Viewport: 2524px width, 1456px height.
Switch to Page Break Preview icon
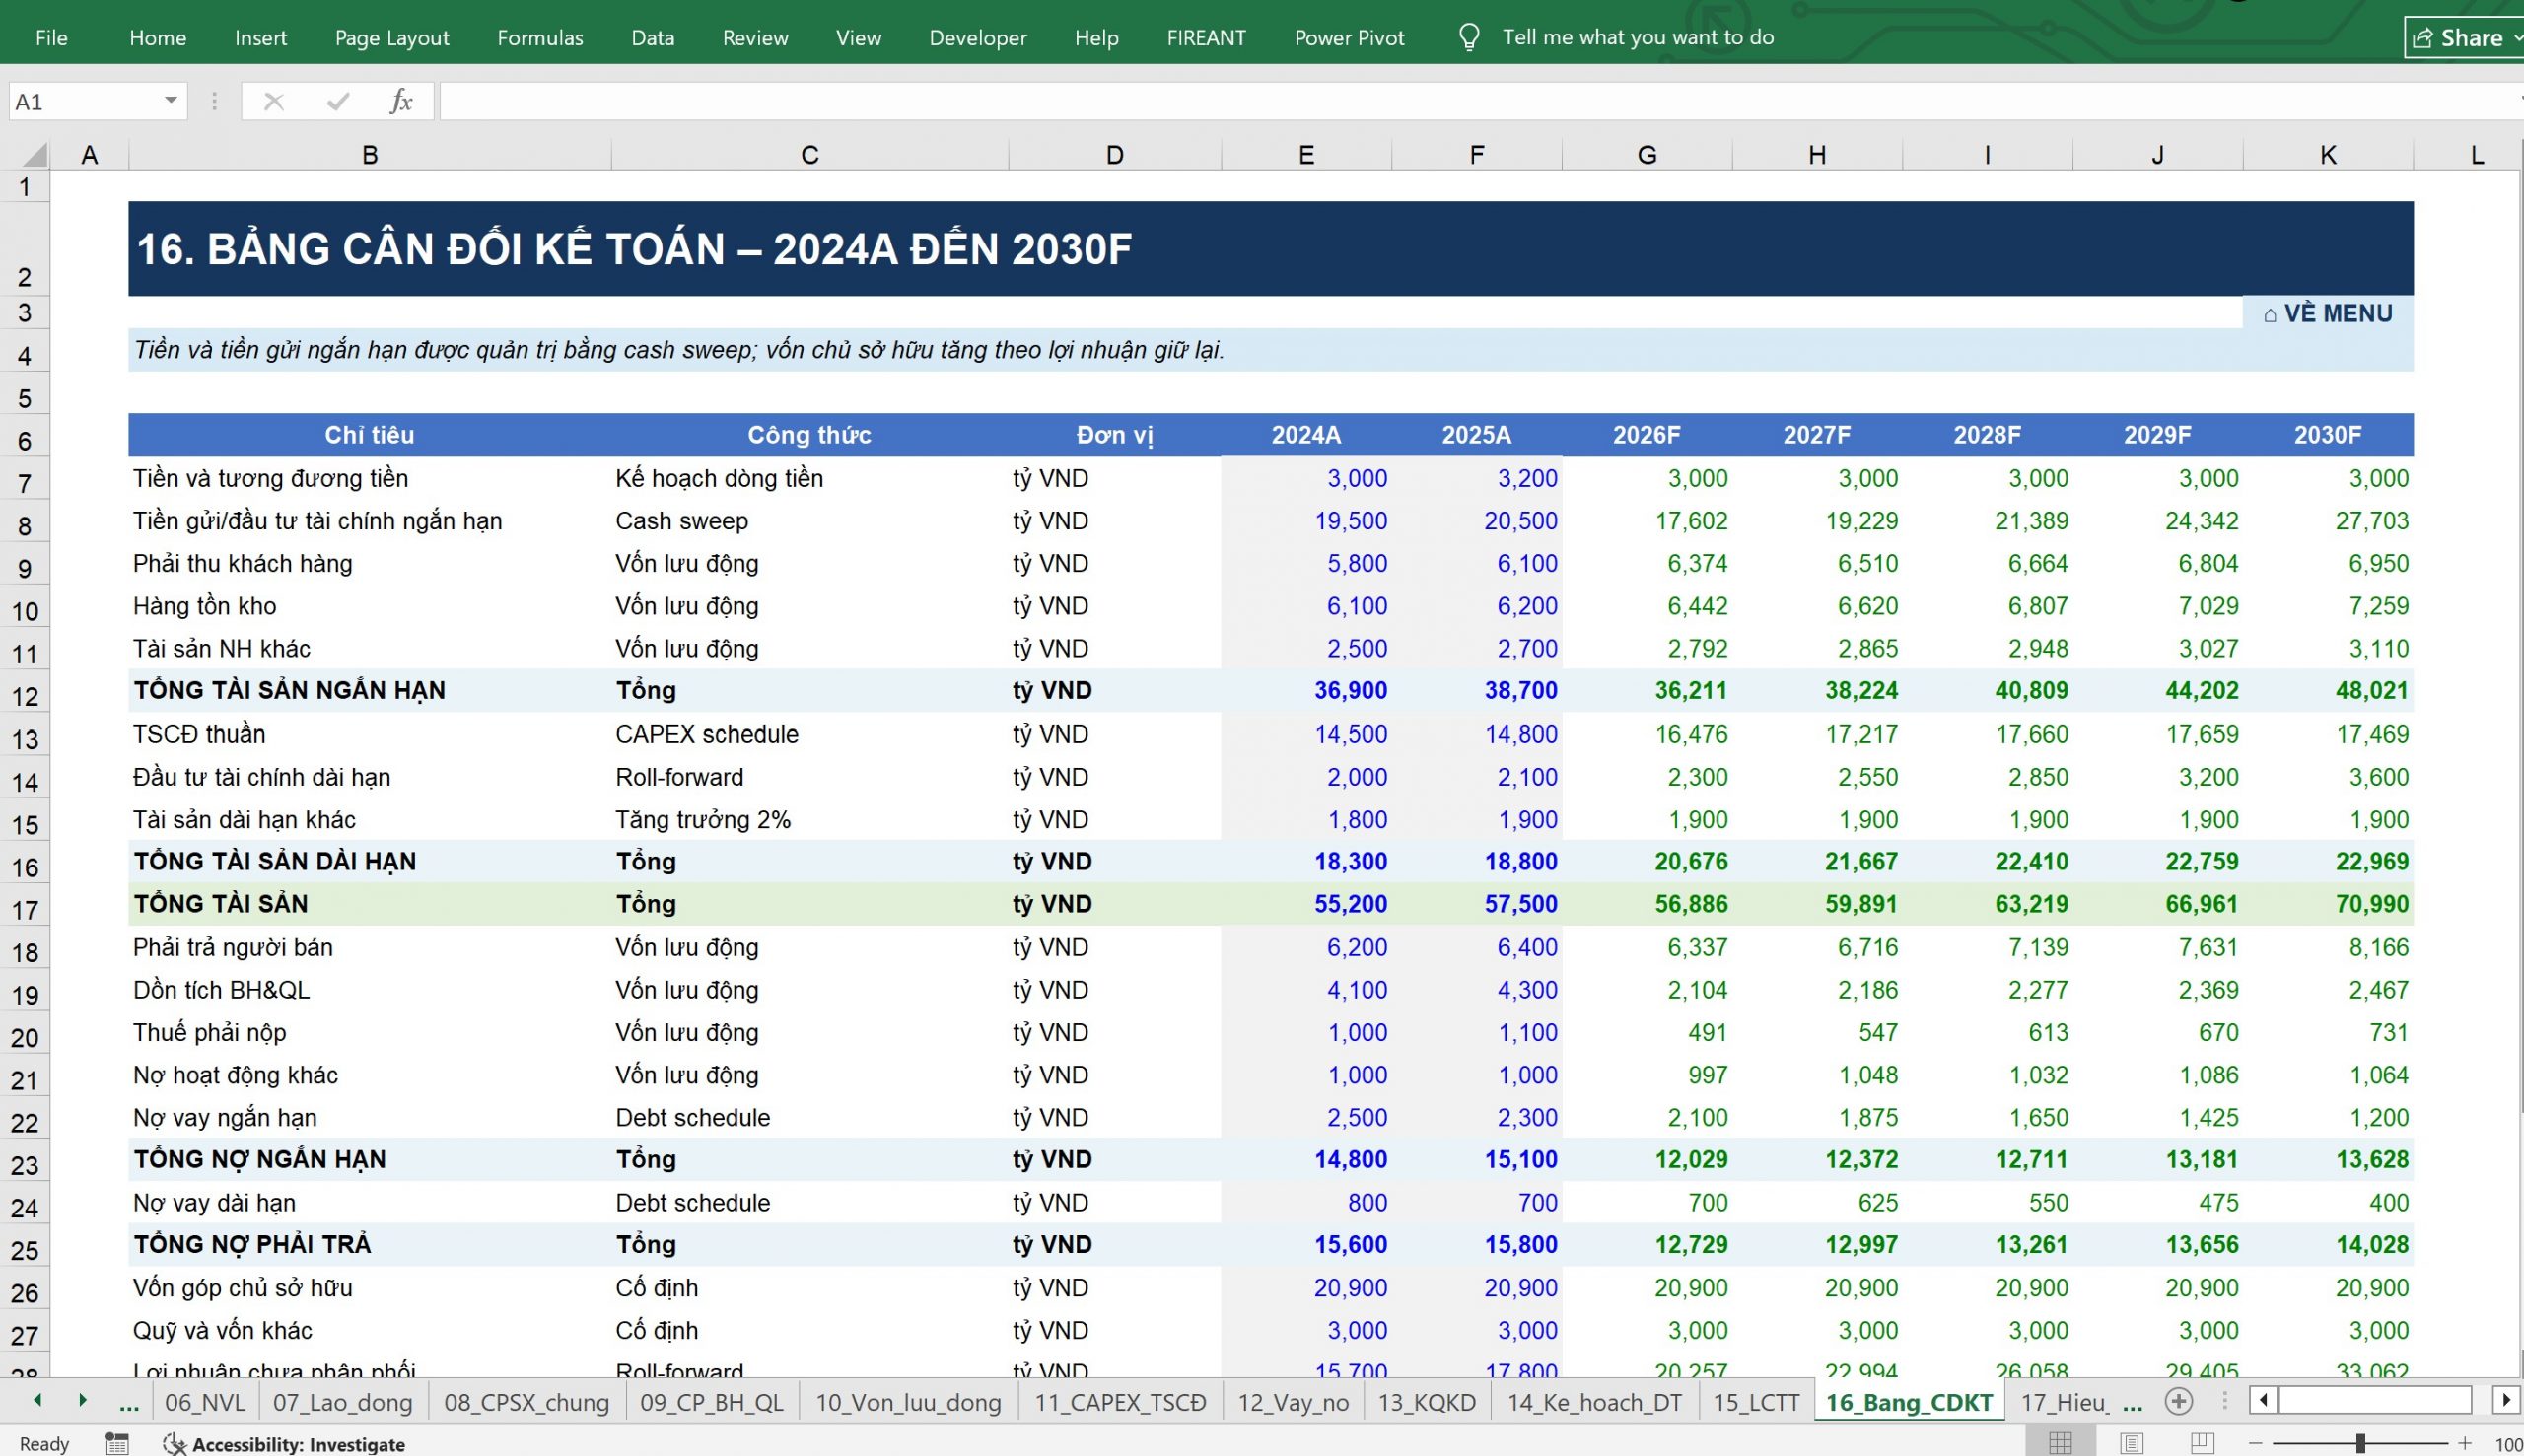[2202, 1443]
